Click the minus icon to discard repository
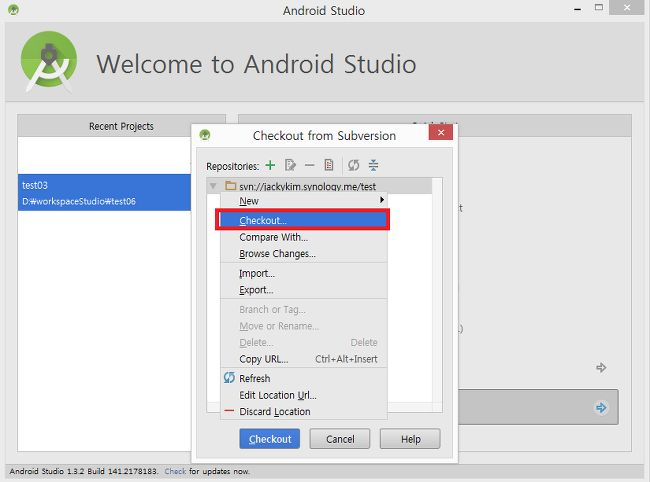 tap(310, 165)
